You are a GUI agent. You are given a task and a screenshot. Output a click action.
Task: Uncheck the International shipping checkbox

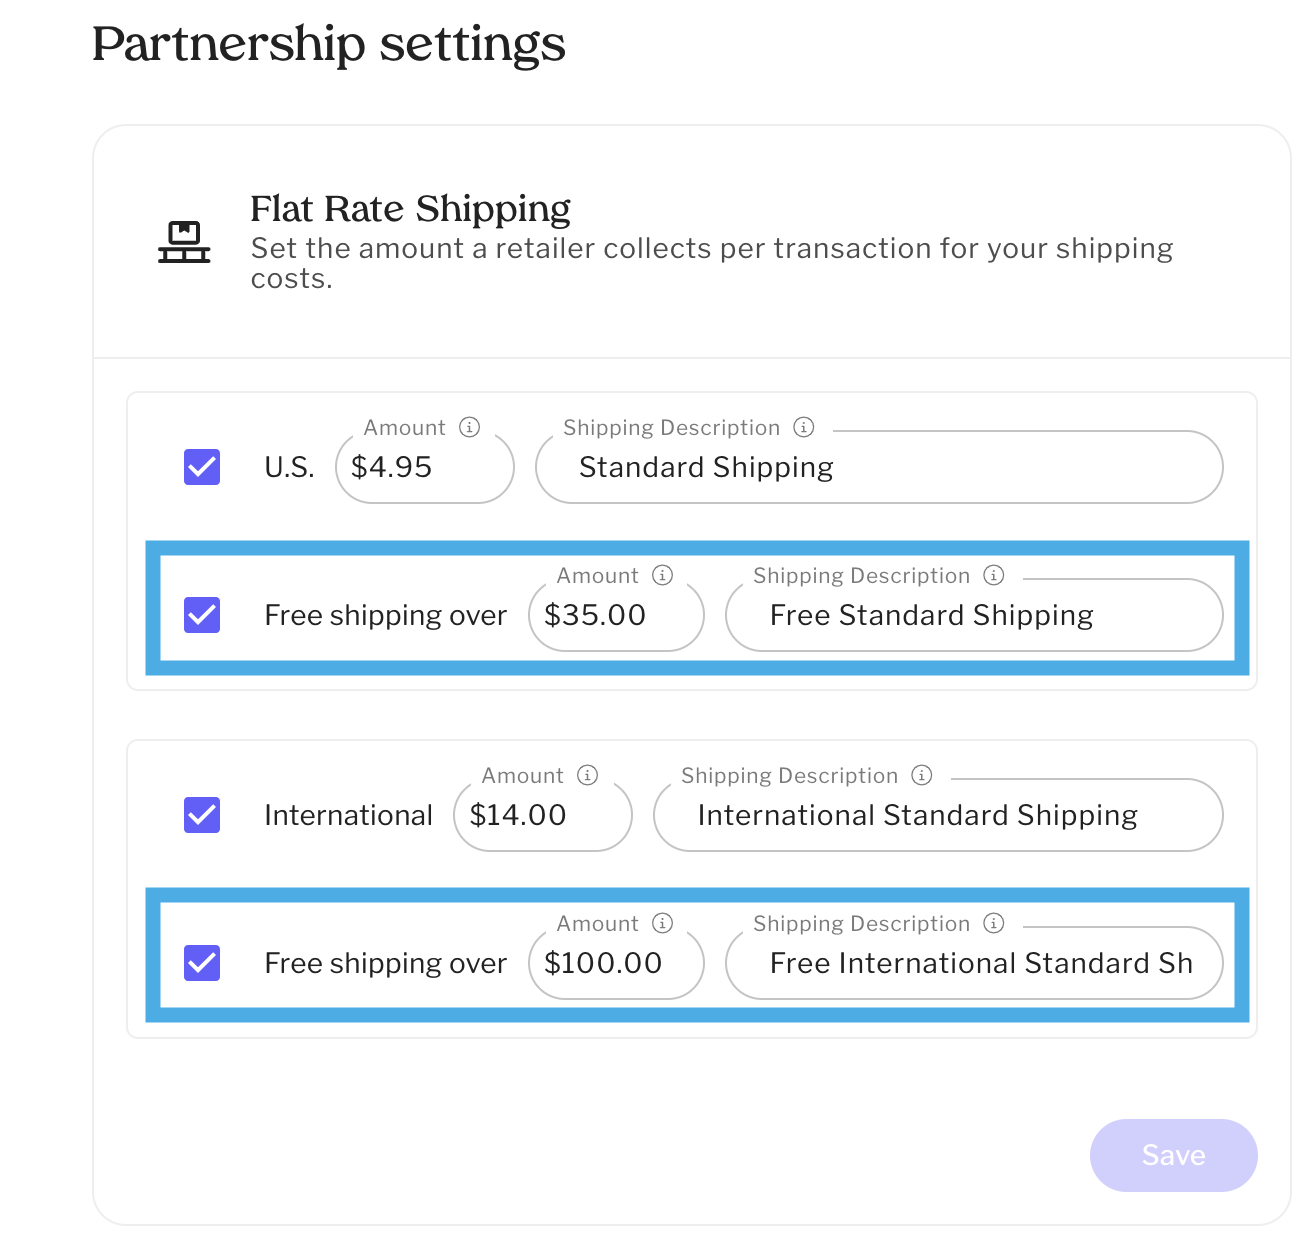pos(202,815)
